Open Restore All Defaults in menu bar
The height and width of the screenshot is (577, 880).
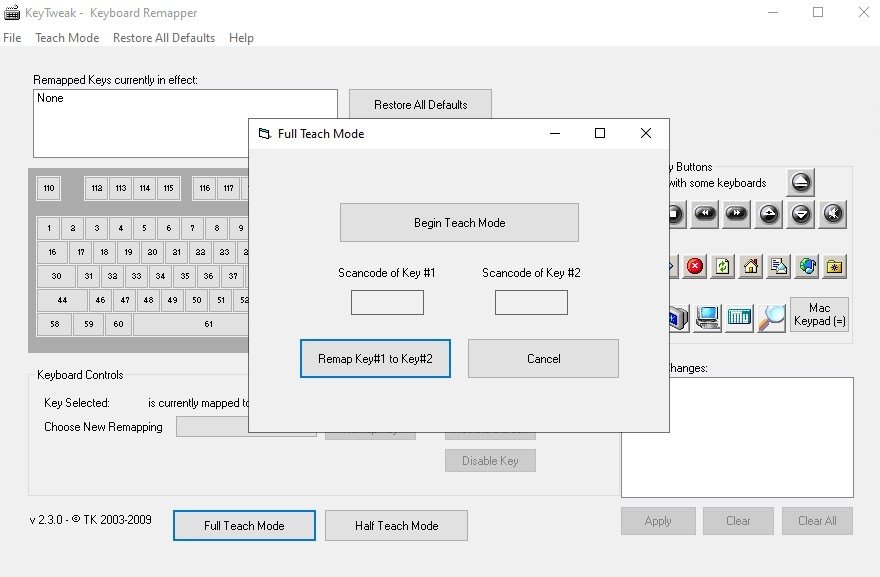(x=164, y=38)
